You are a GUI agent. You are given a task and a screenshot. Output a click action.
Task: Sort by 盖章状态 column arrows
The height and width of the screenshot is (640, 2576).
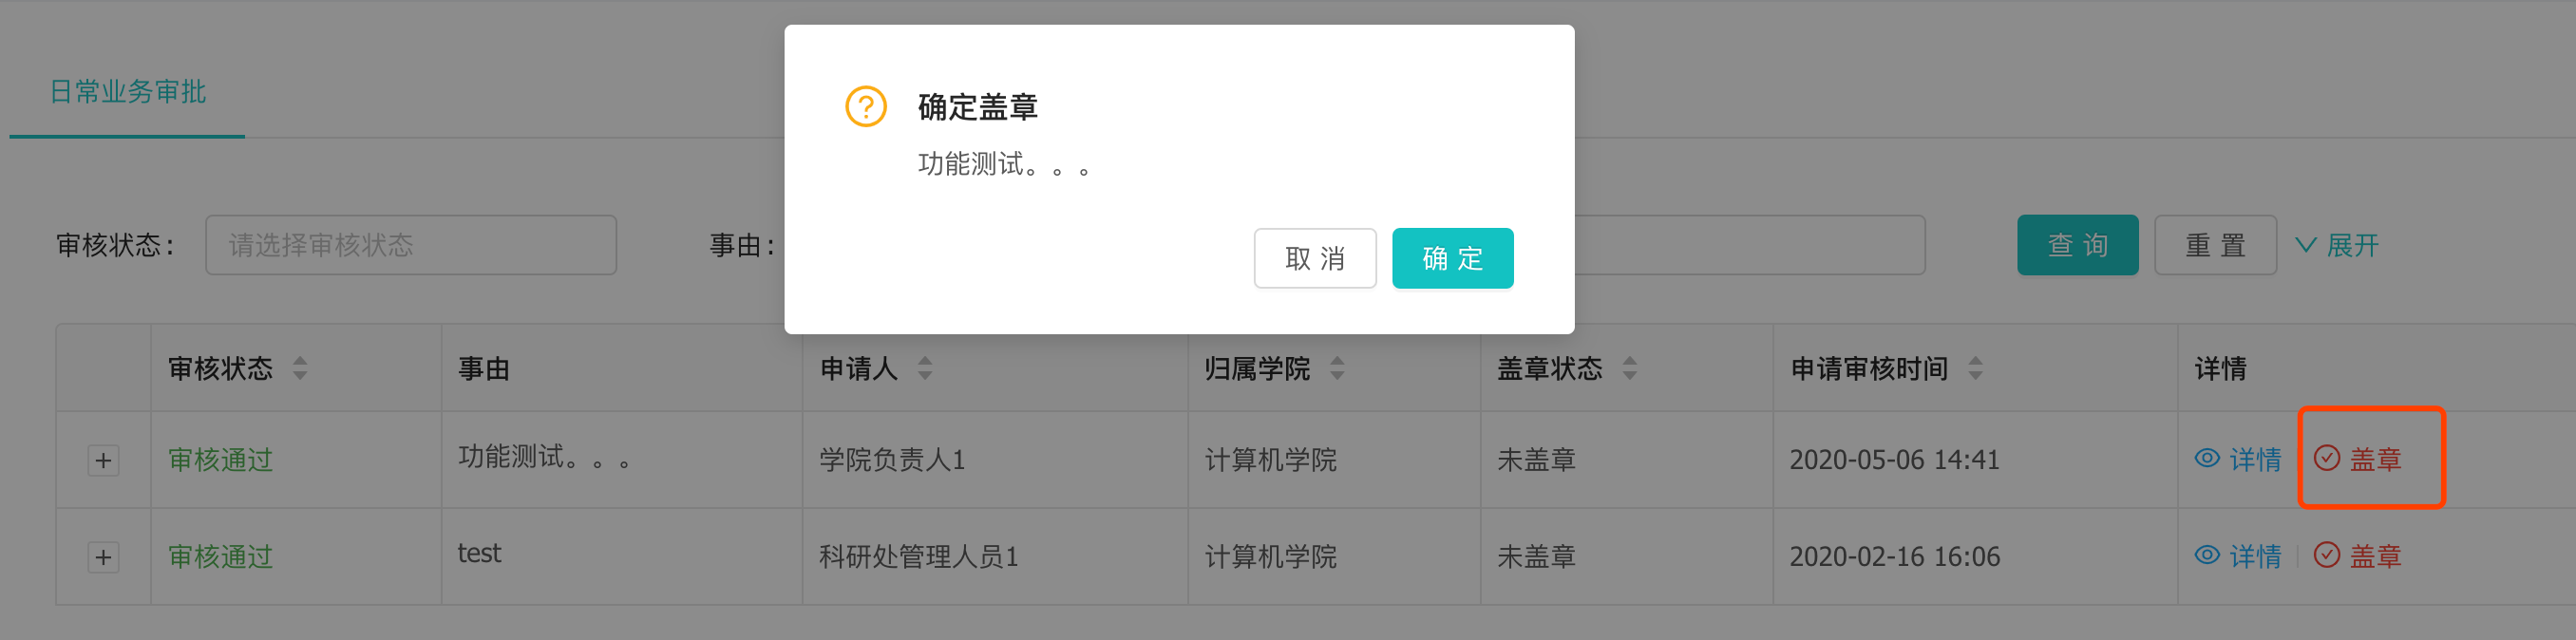coord(1630,368)
